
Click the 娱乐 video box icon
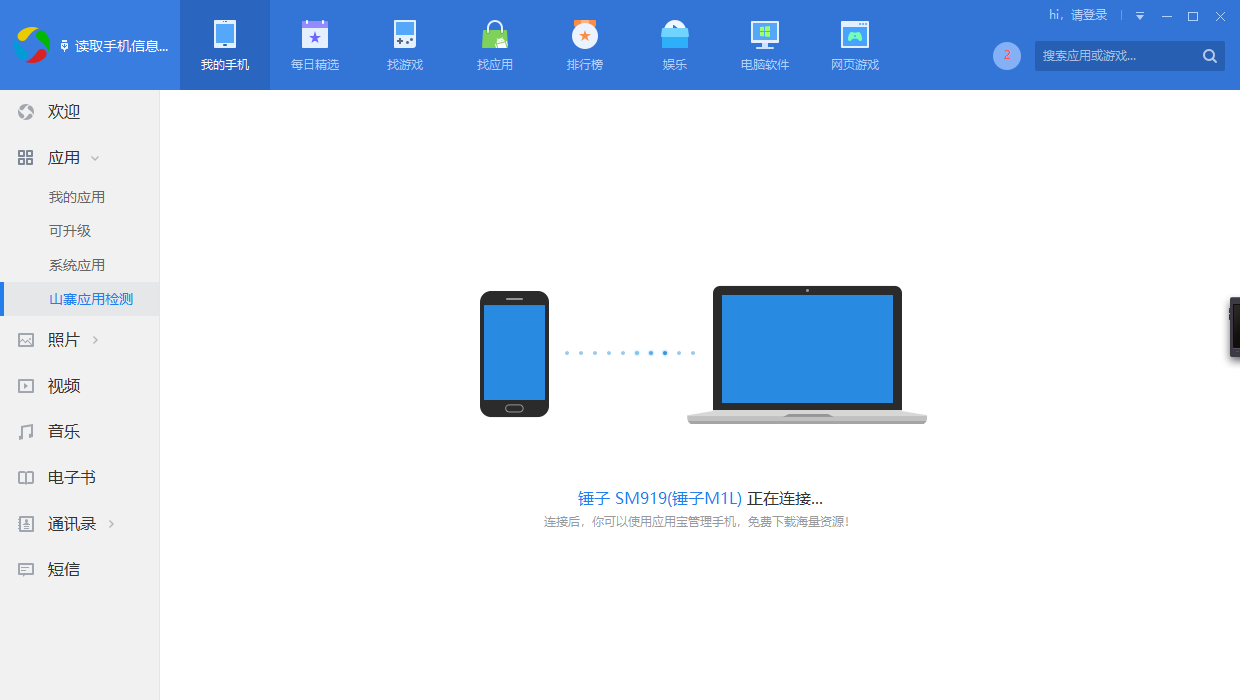tap(675, 34)
